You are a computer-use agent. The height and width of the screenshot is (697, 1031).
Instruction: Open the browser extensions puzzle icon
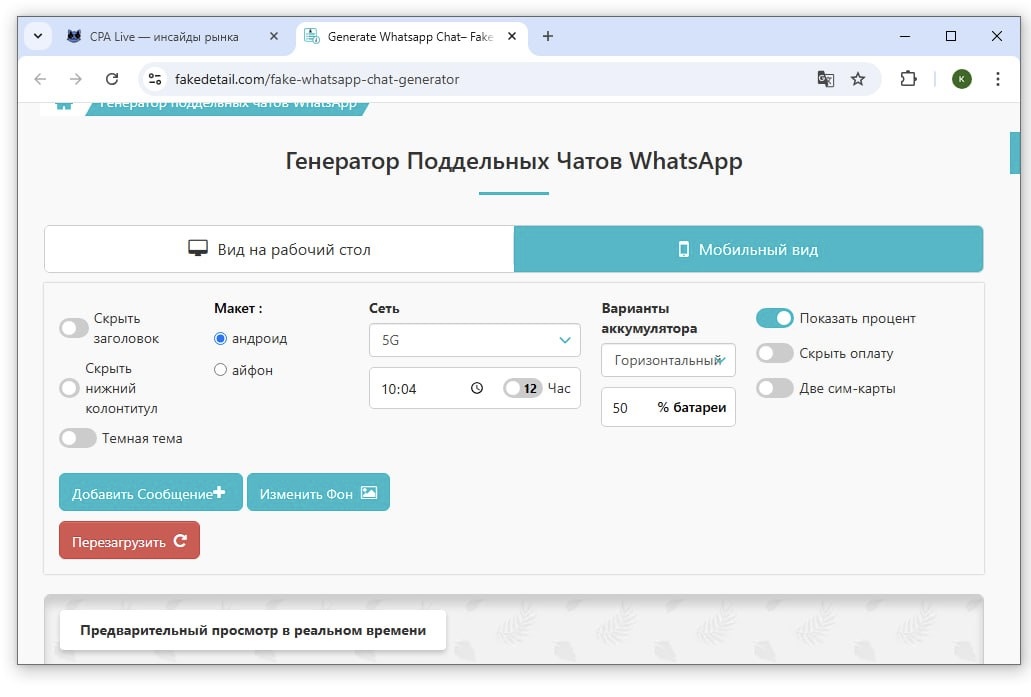tap(908, 79)
